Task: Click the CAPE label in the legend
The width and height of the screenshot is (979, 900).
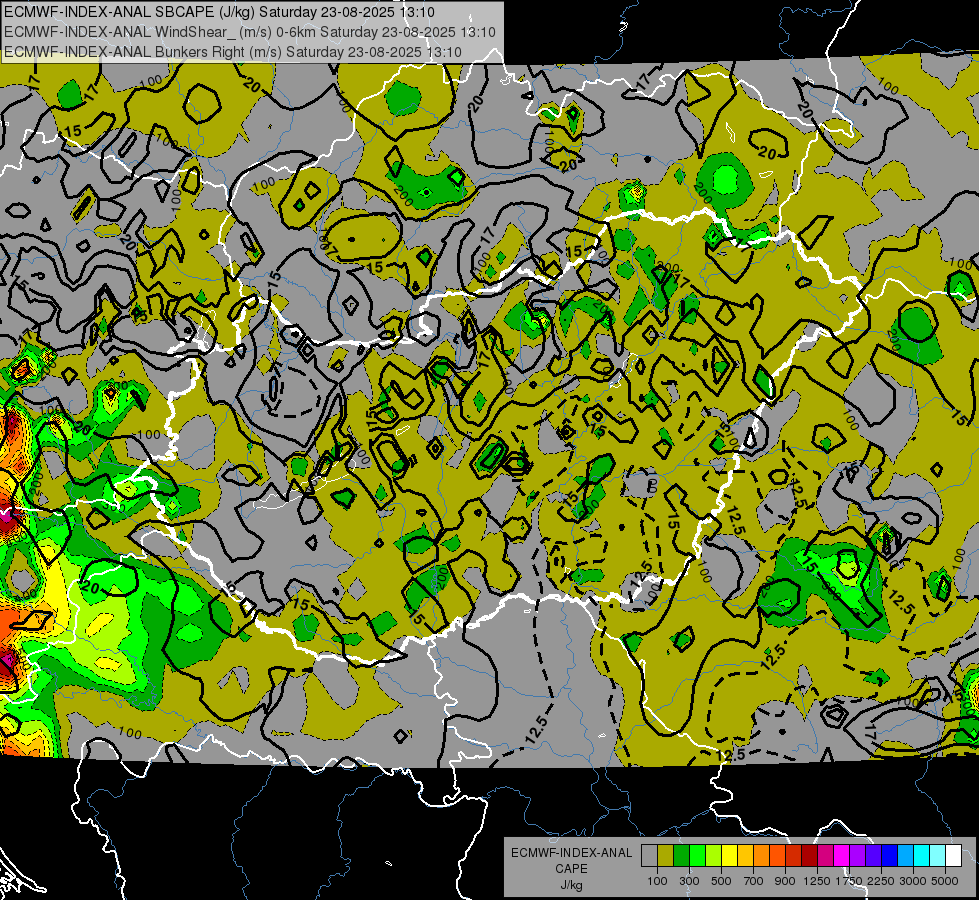Action: point(571,868)
